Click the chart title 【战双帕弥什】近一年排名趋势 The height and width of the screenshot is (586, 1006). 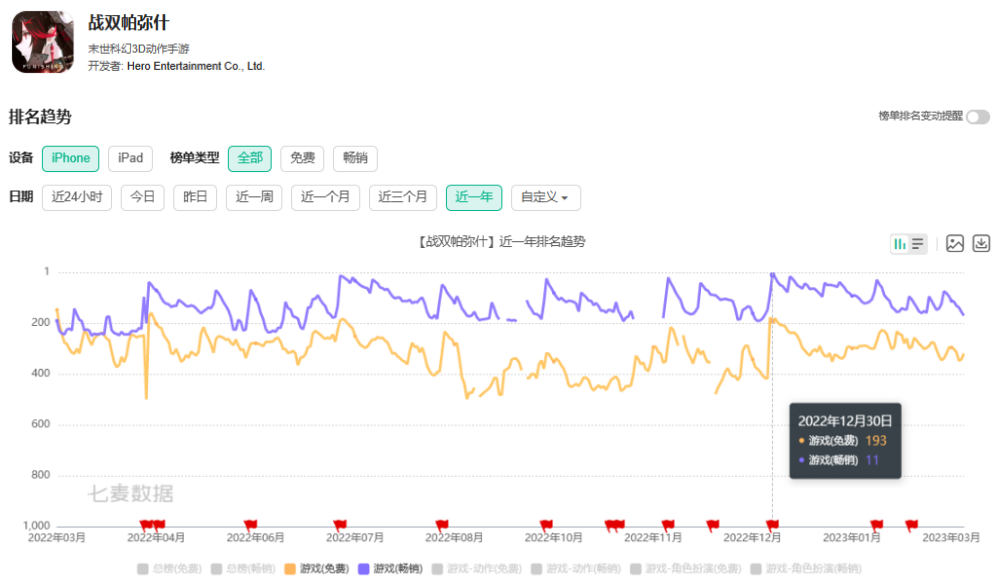tap(501, 242)
